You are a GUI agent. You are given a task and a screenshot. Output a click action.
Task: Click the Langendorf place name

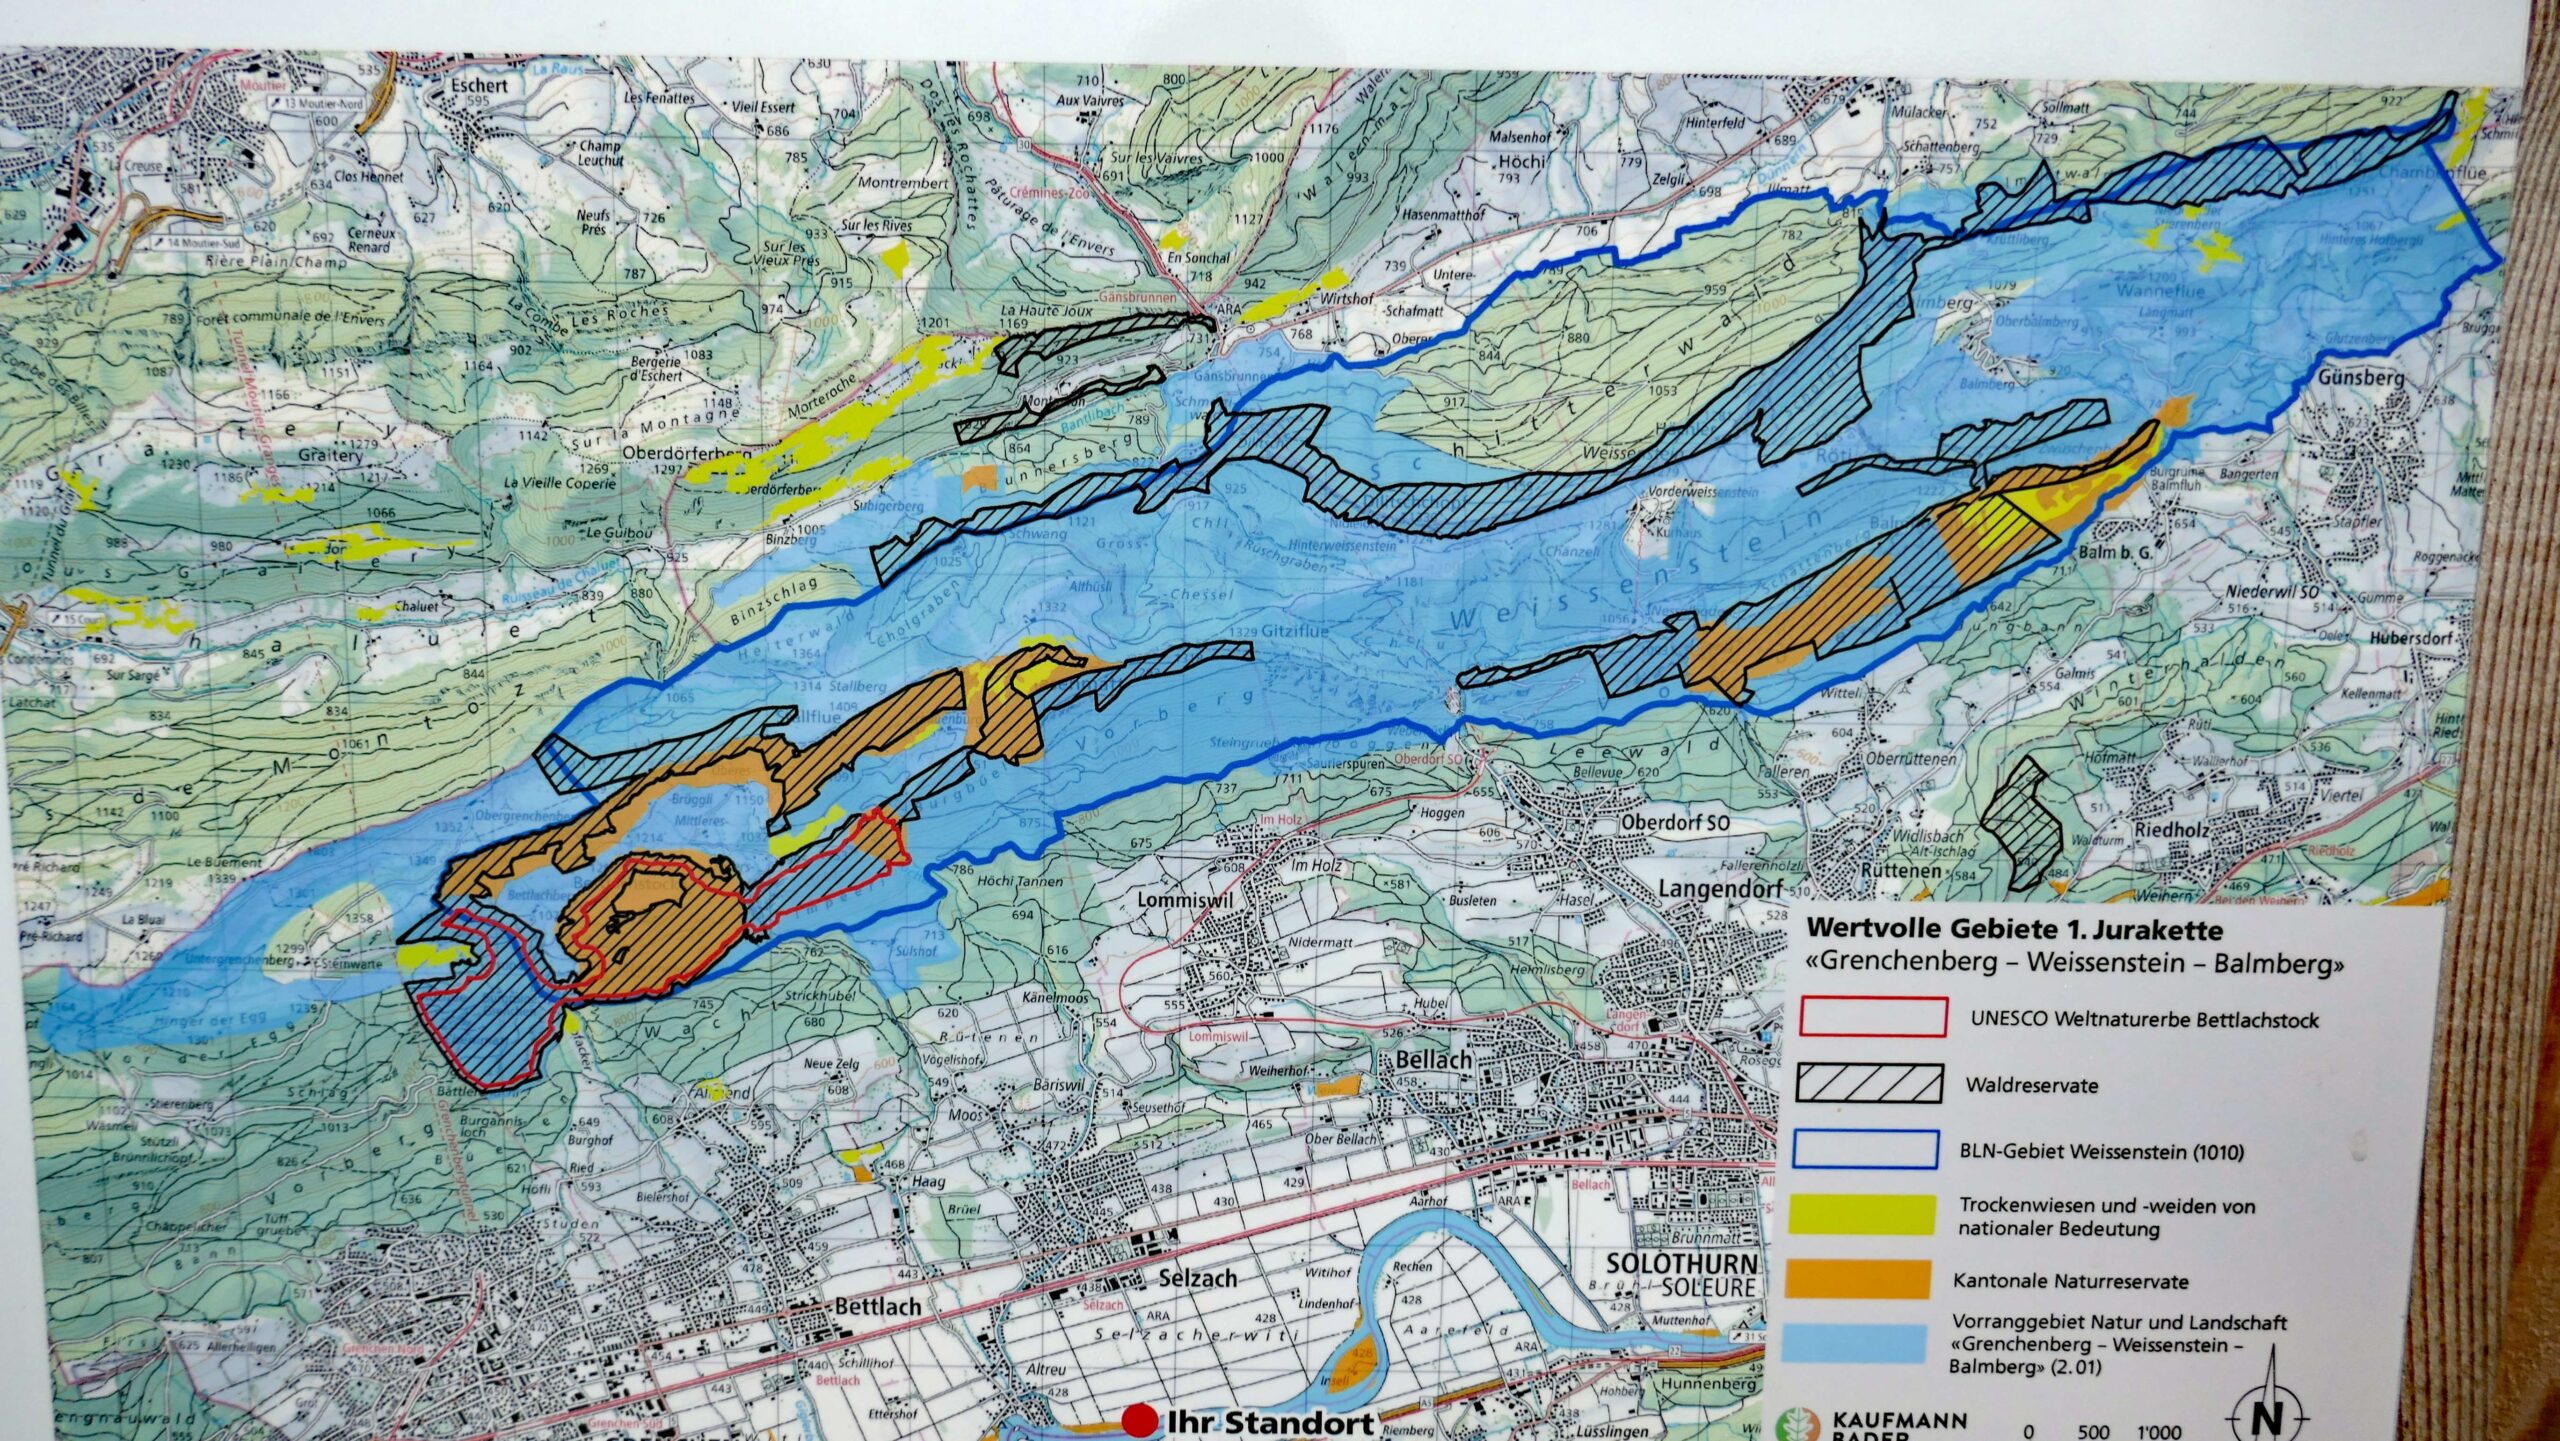pos(1719,888)
